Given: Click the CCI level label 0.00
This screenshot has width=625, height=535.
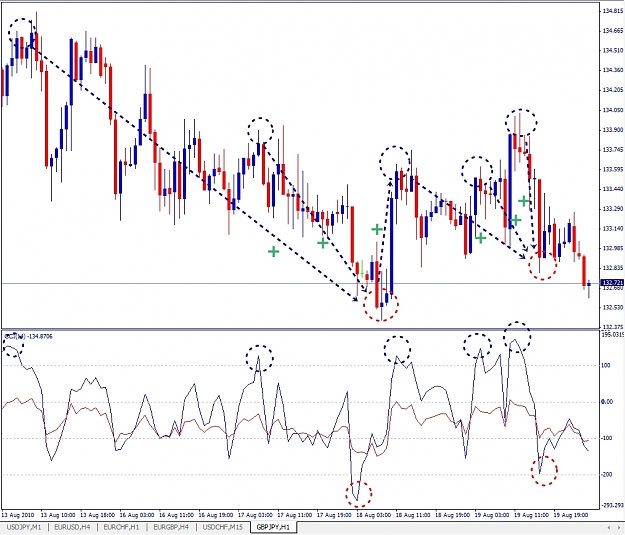Looking at the screenshot, I should [607, 402].
